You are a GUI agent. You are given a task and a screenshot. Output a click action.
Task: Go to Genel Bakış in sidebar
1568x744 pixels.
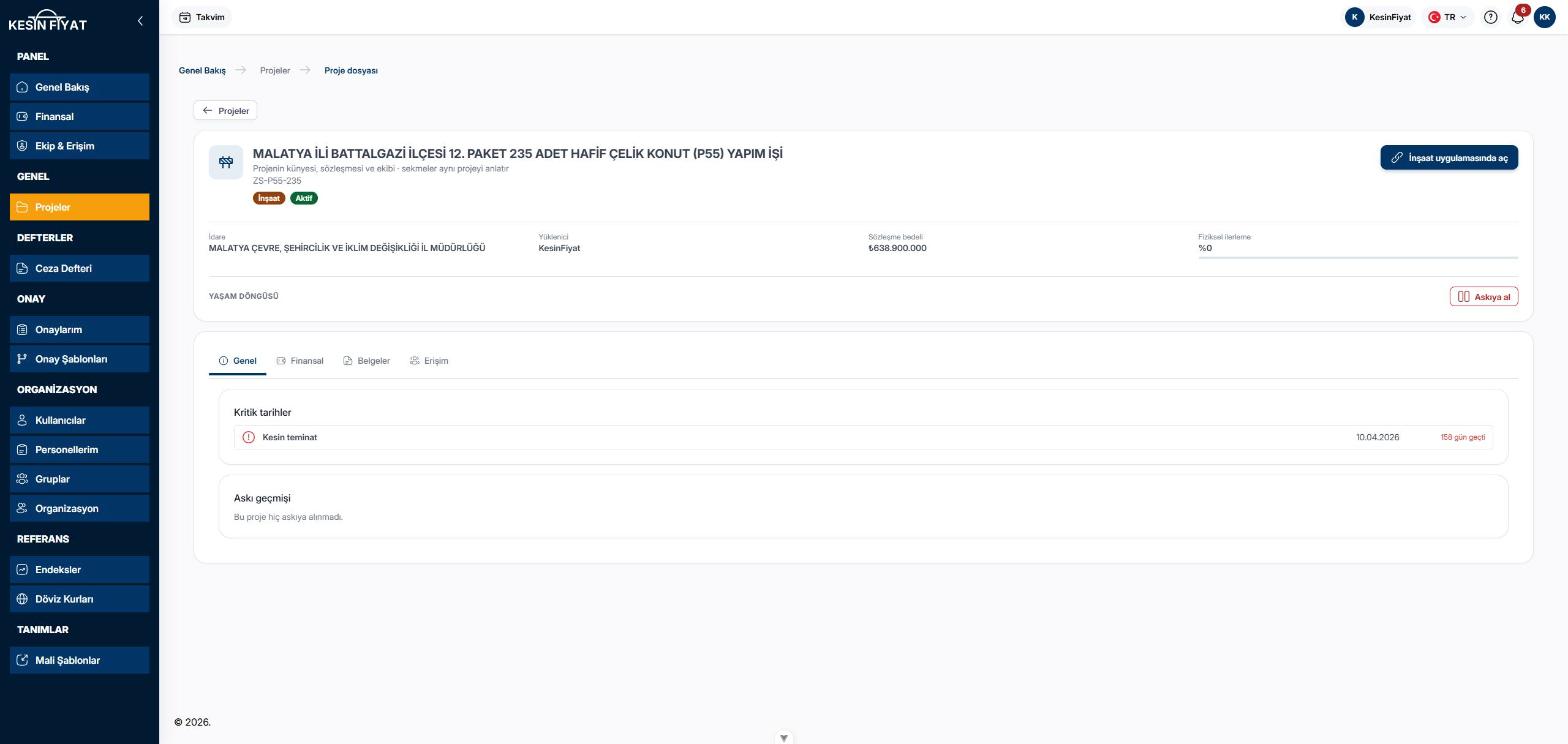80,87
